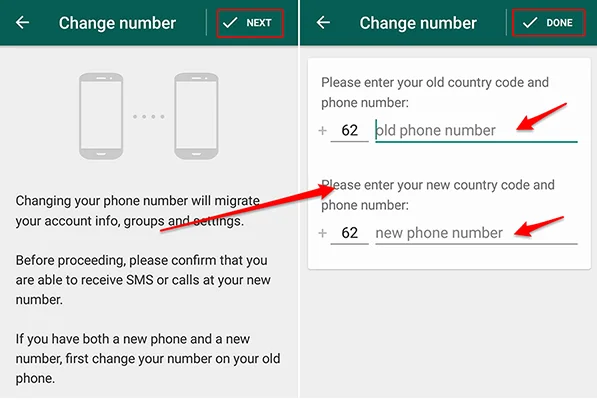Click the dots between the phone illustrations
Screen dimensions: 597x401
(149, 117)
